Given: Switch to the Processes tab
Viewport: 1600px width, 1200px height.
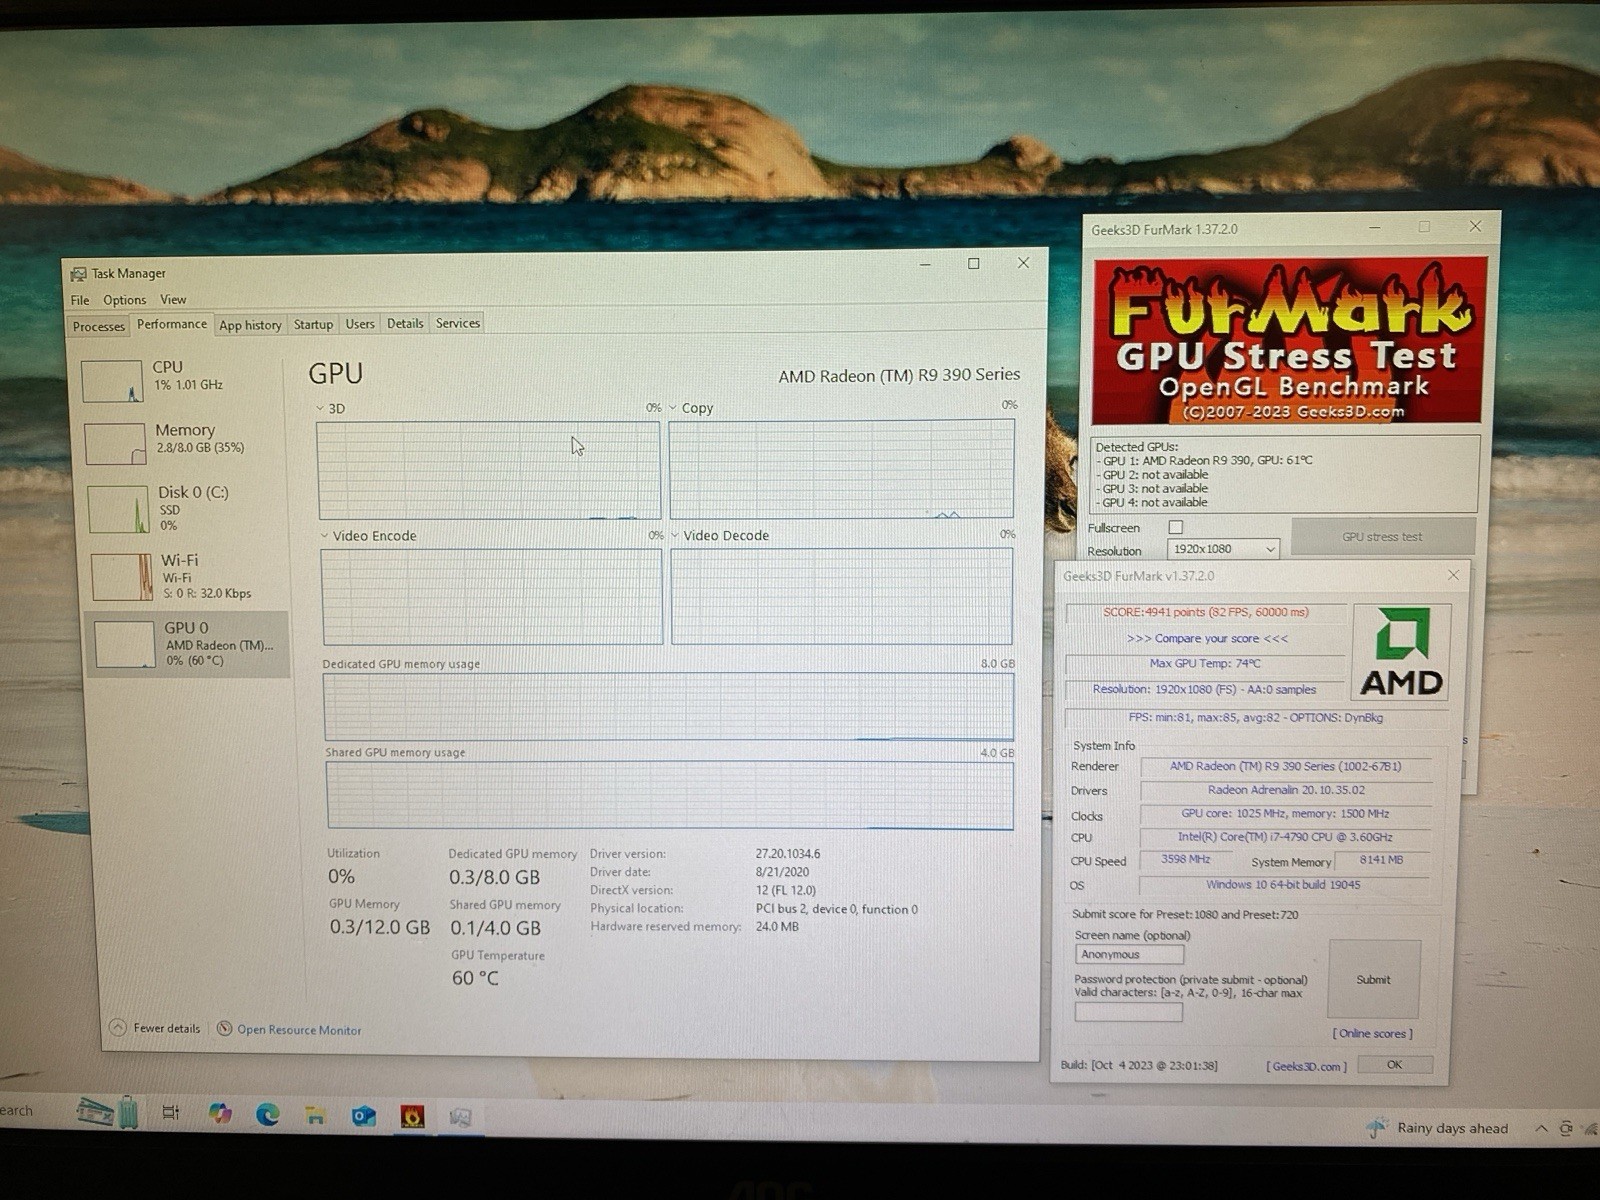Looking at the screenshot, I should point(99,326).
